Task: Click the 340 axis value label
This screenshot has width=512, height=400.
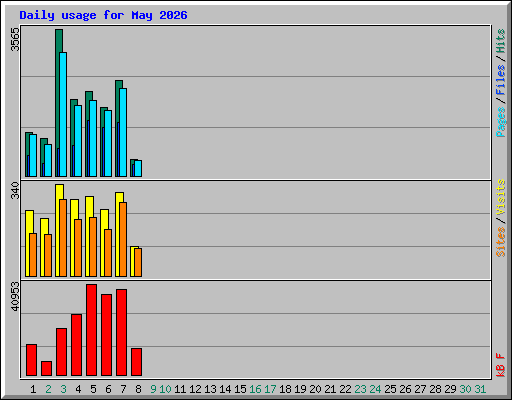Action: [15, 190]
